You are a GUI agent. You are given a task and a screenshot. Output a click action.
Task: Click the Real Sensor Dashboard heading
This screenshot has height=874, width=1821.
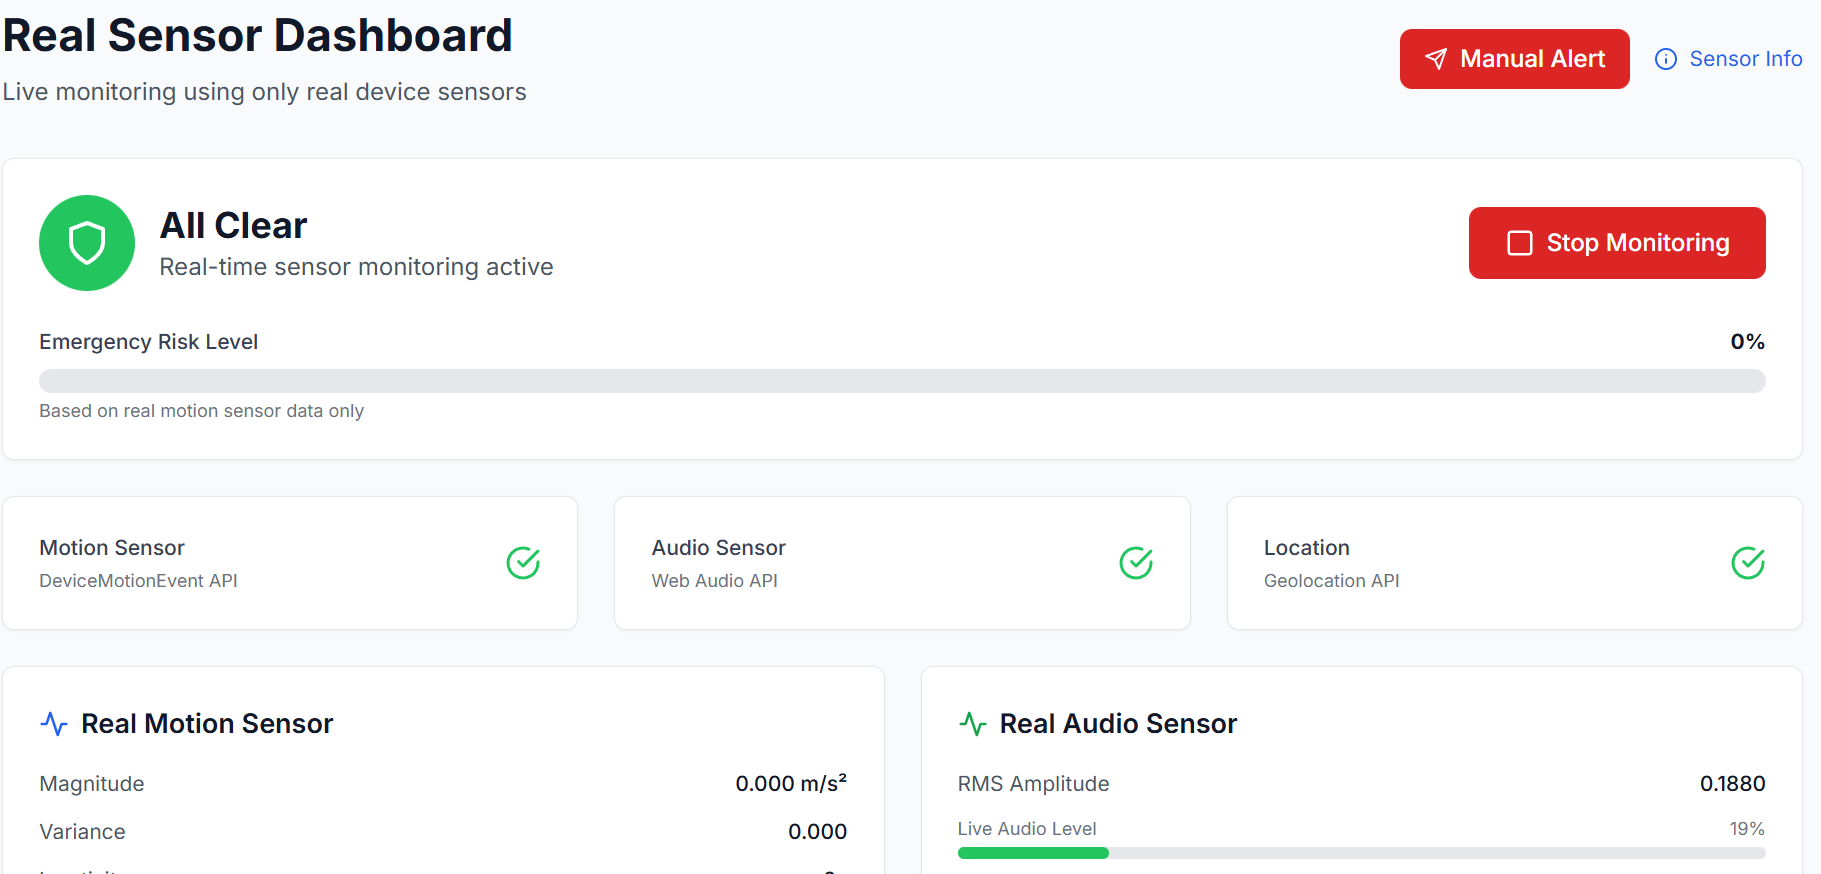(x=258, y=36)
